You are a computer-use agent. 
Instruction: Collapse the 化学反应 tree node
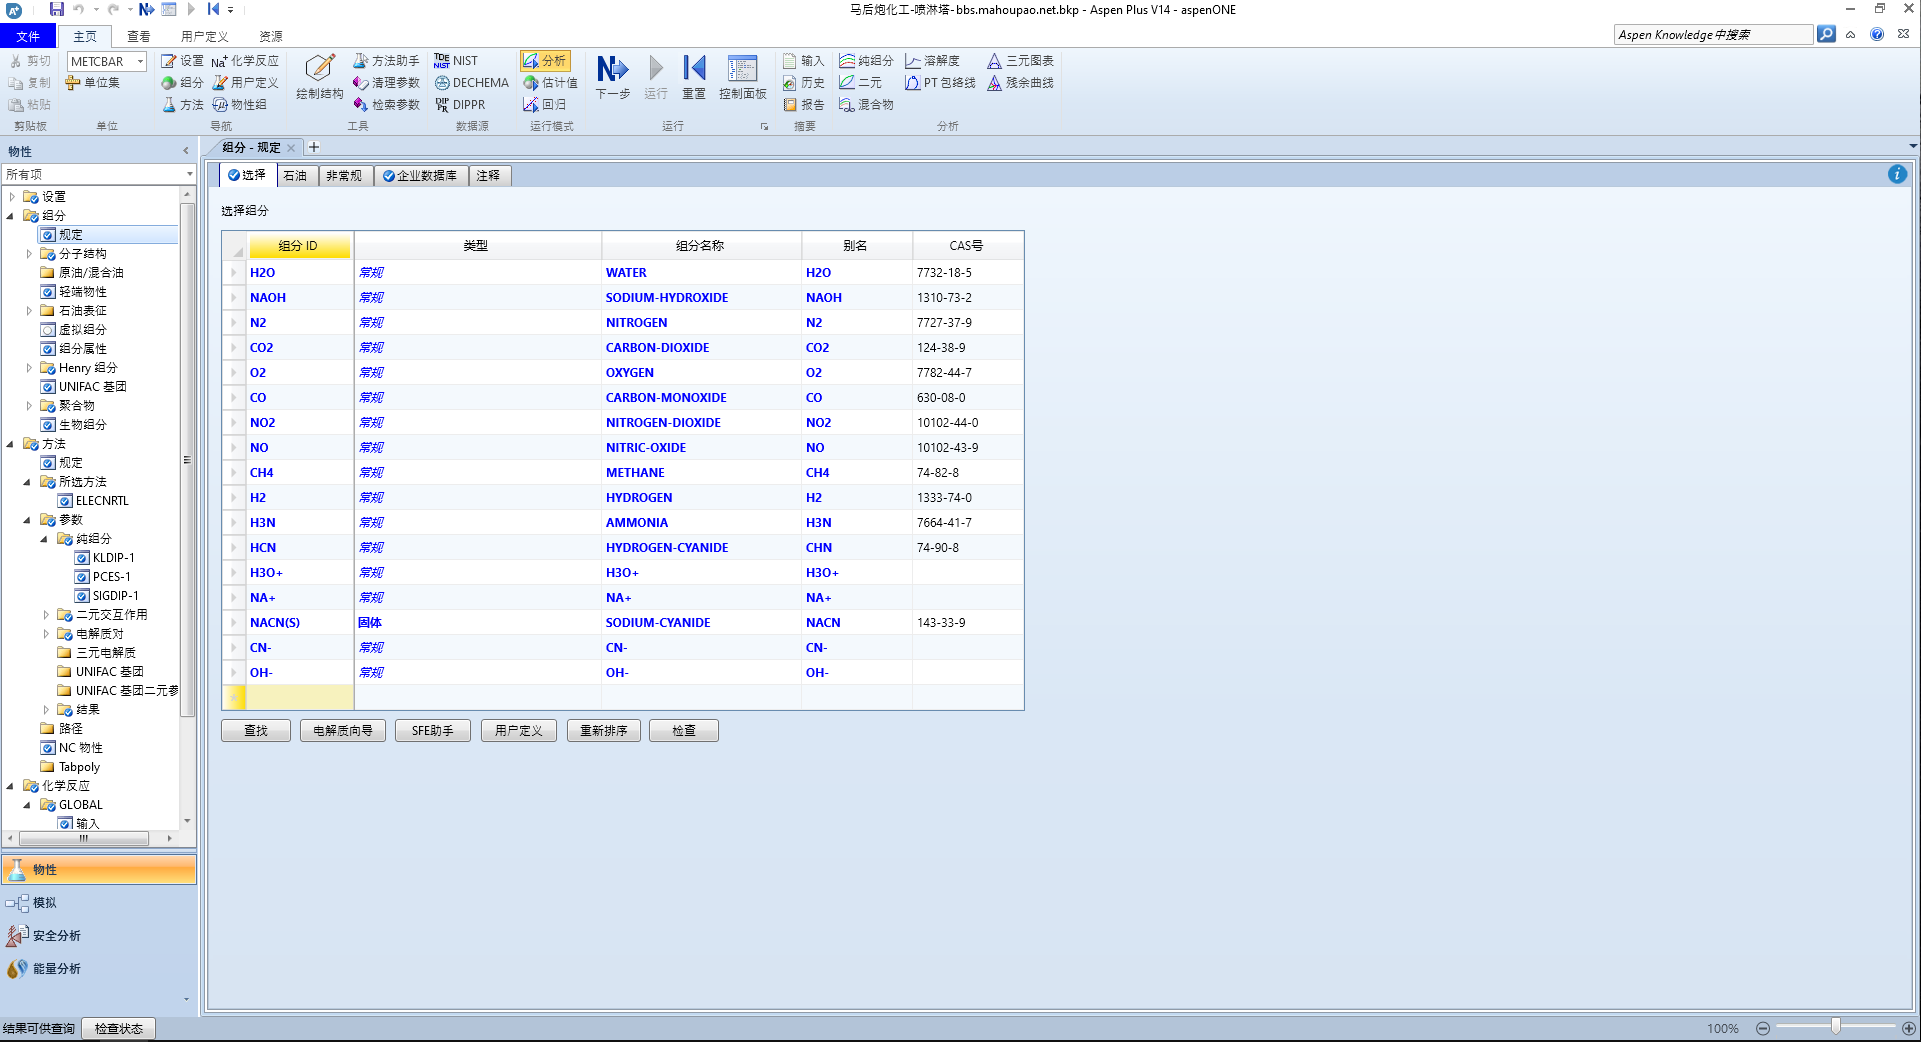(x=11, y=786)
